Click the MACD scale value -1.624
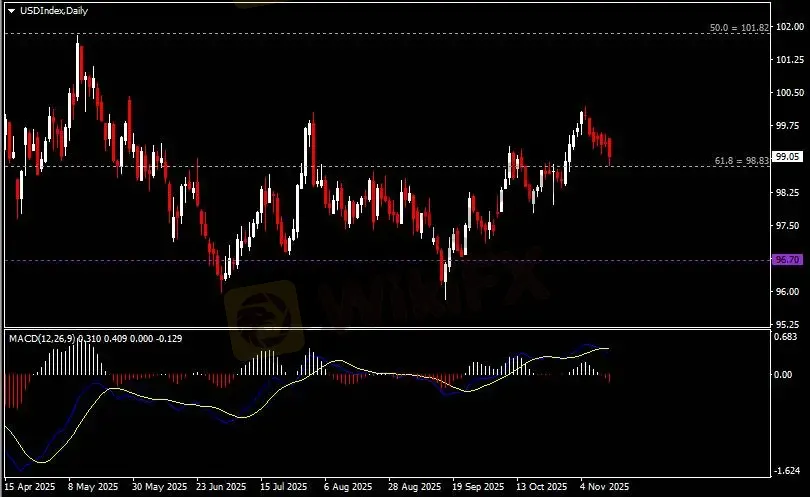The height and width of the screenshot is (497, 810). point(786,471)
